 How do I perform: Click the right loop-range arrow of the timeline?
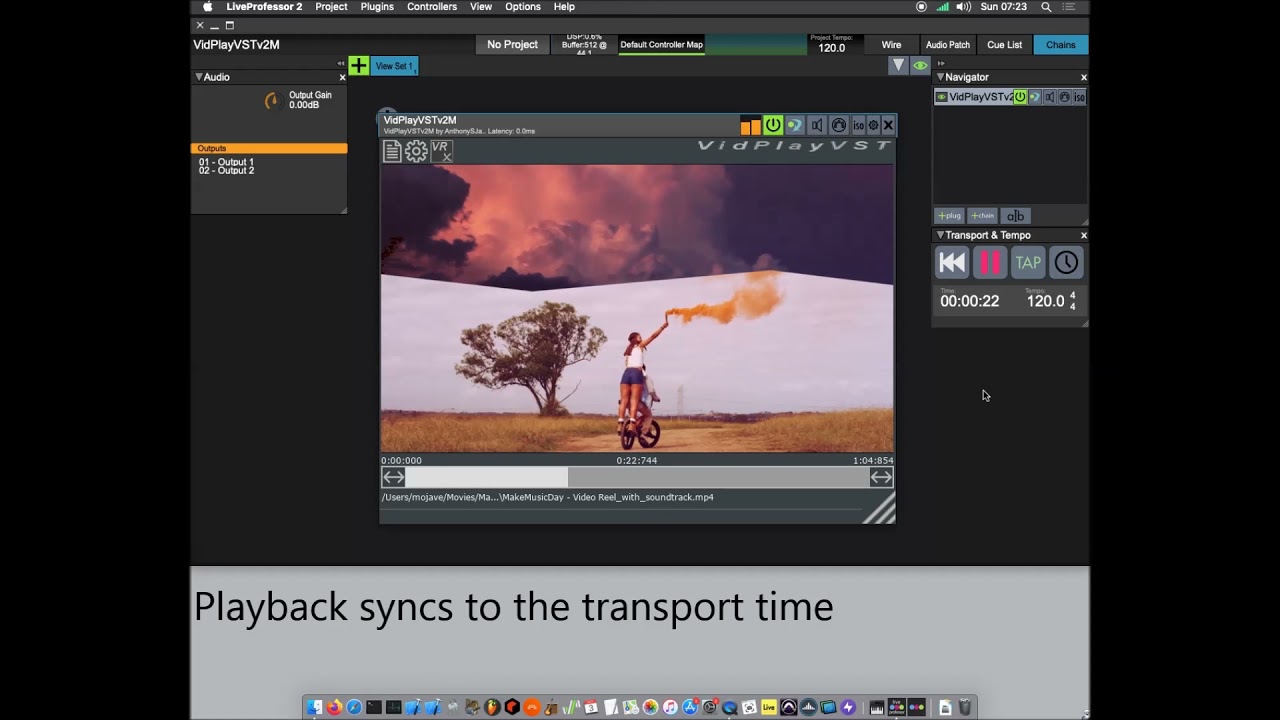pos(881,477)
